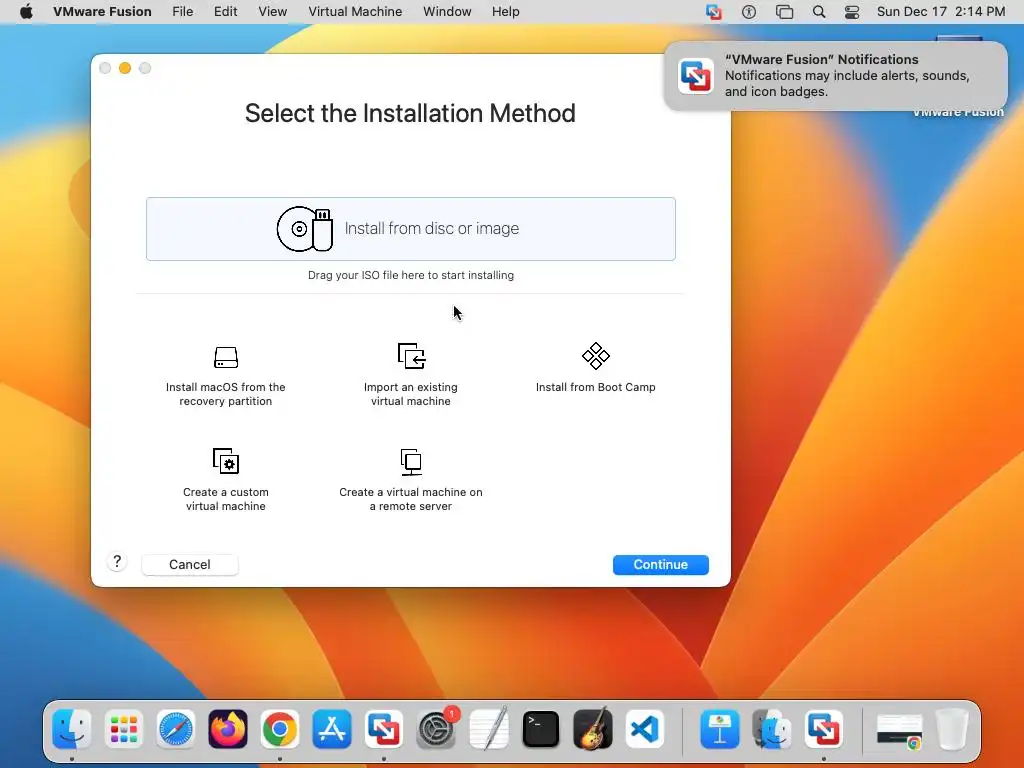Open the Help menu

point(505,12)
